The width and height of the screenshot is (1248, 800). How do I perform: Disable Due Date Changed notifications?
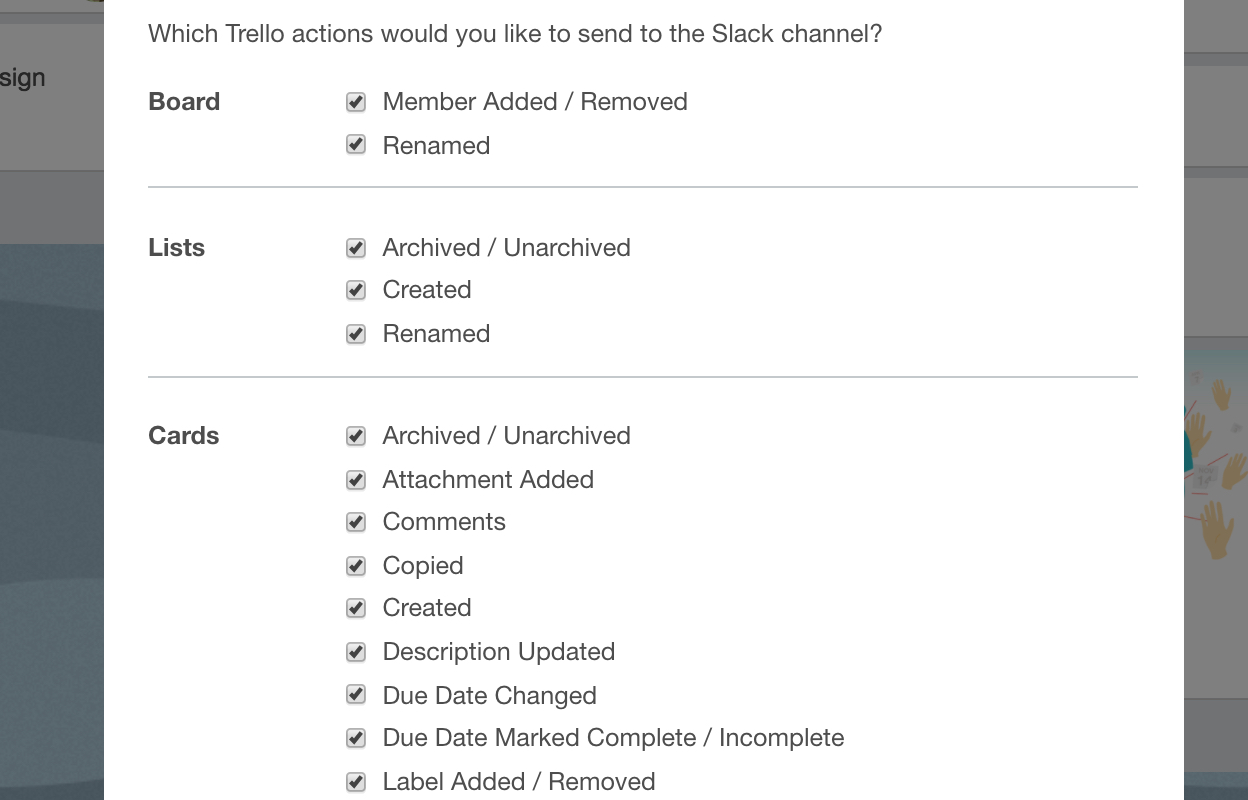point(356,695)
